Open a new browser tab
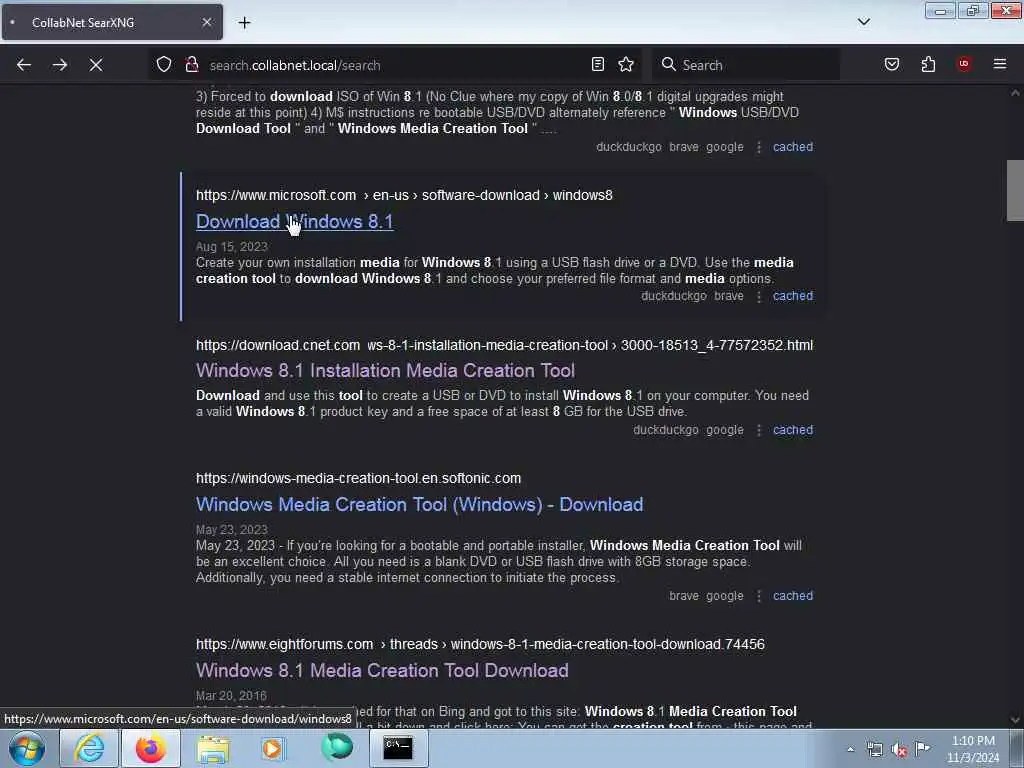 tap(244, 23)
